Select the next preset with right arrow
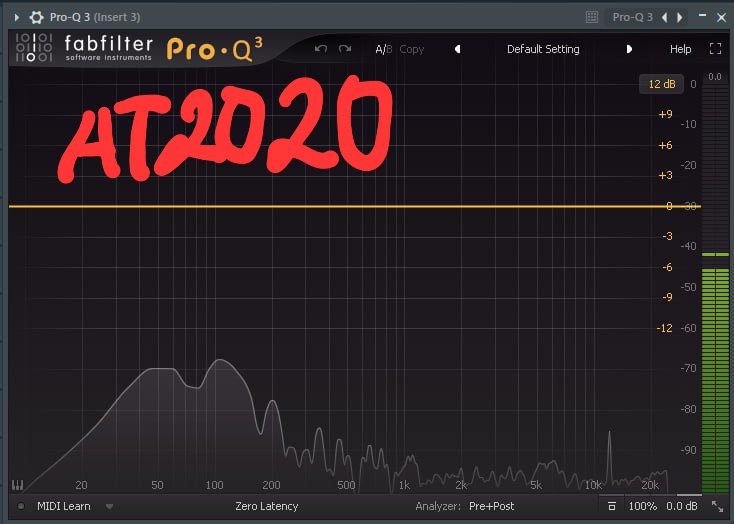The width and height of the screenshot is (734, 524). [x=629, y=49]
